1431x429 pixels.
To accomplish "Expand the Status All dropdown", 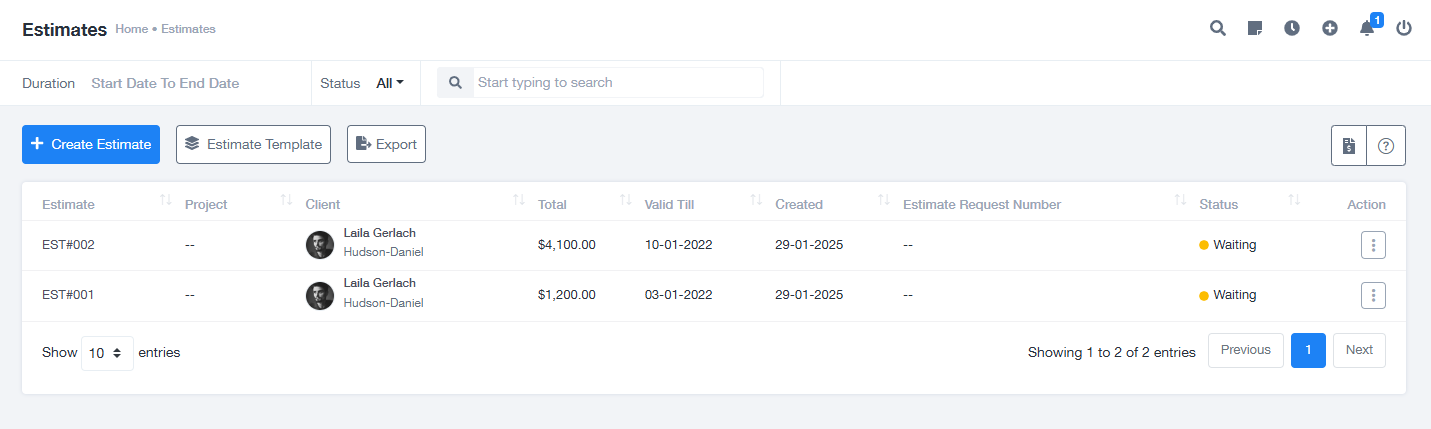I will tap(390, 83).
